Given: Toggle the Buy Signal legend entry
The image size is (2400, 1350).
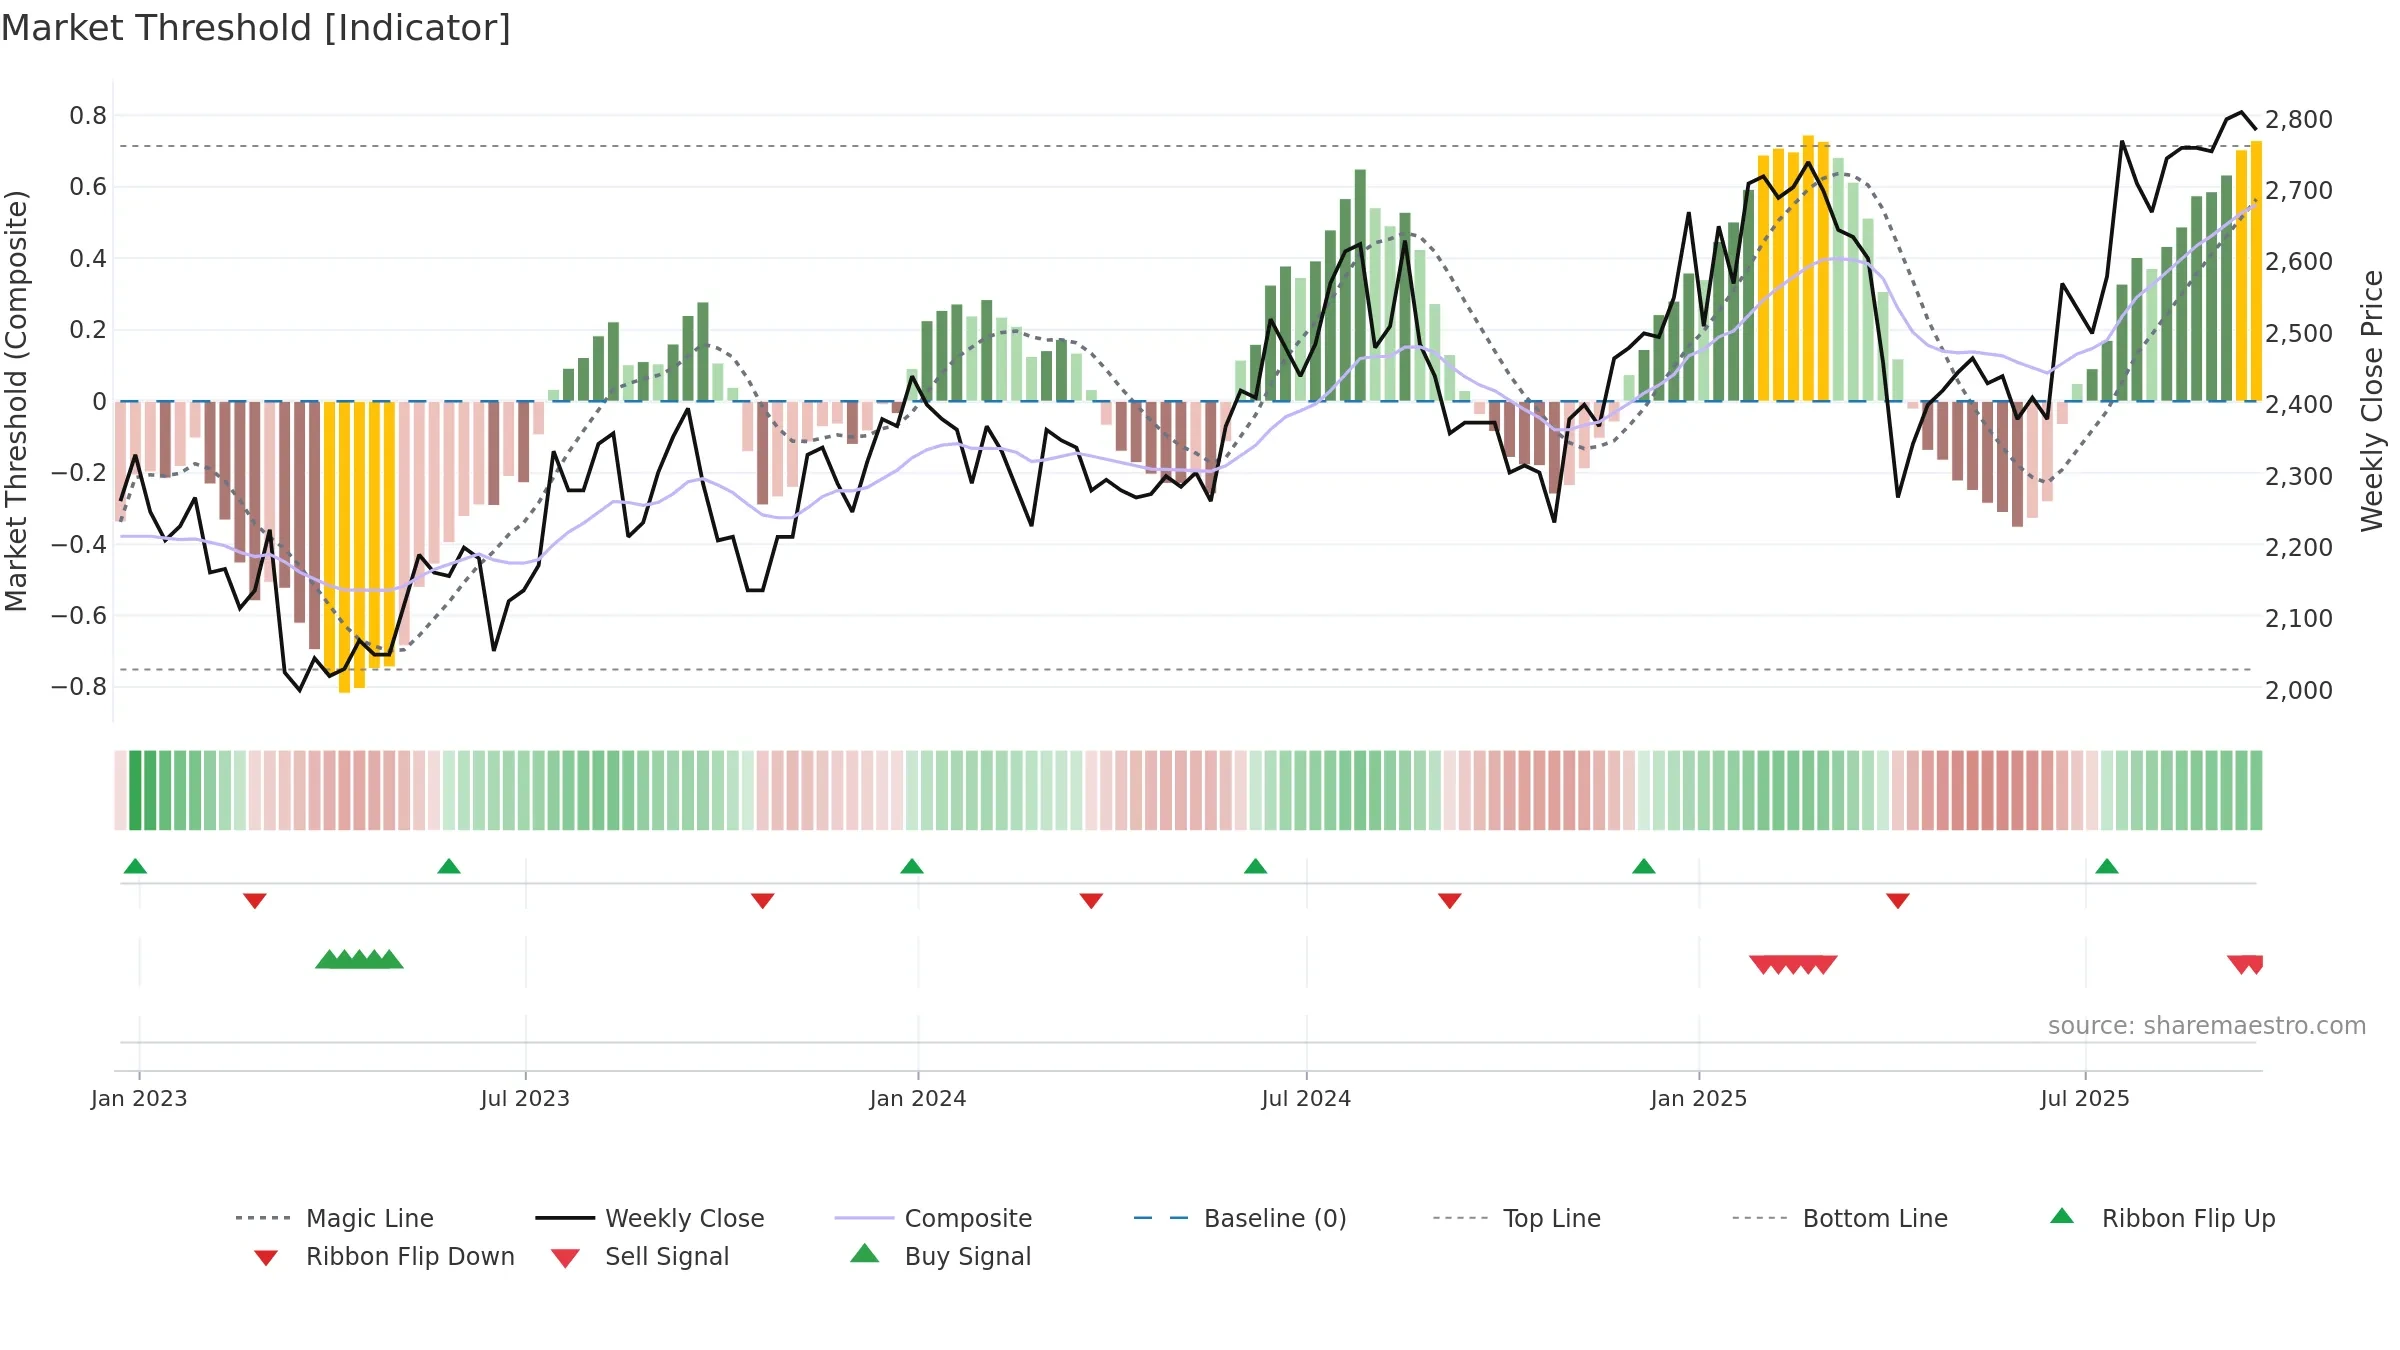Looking at the screenshot, I should click(x=940, y=1256).
